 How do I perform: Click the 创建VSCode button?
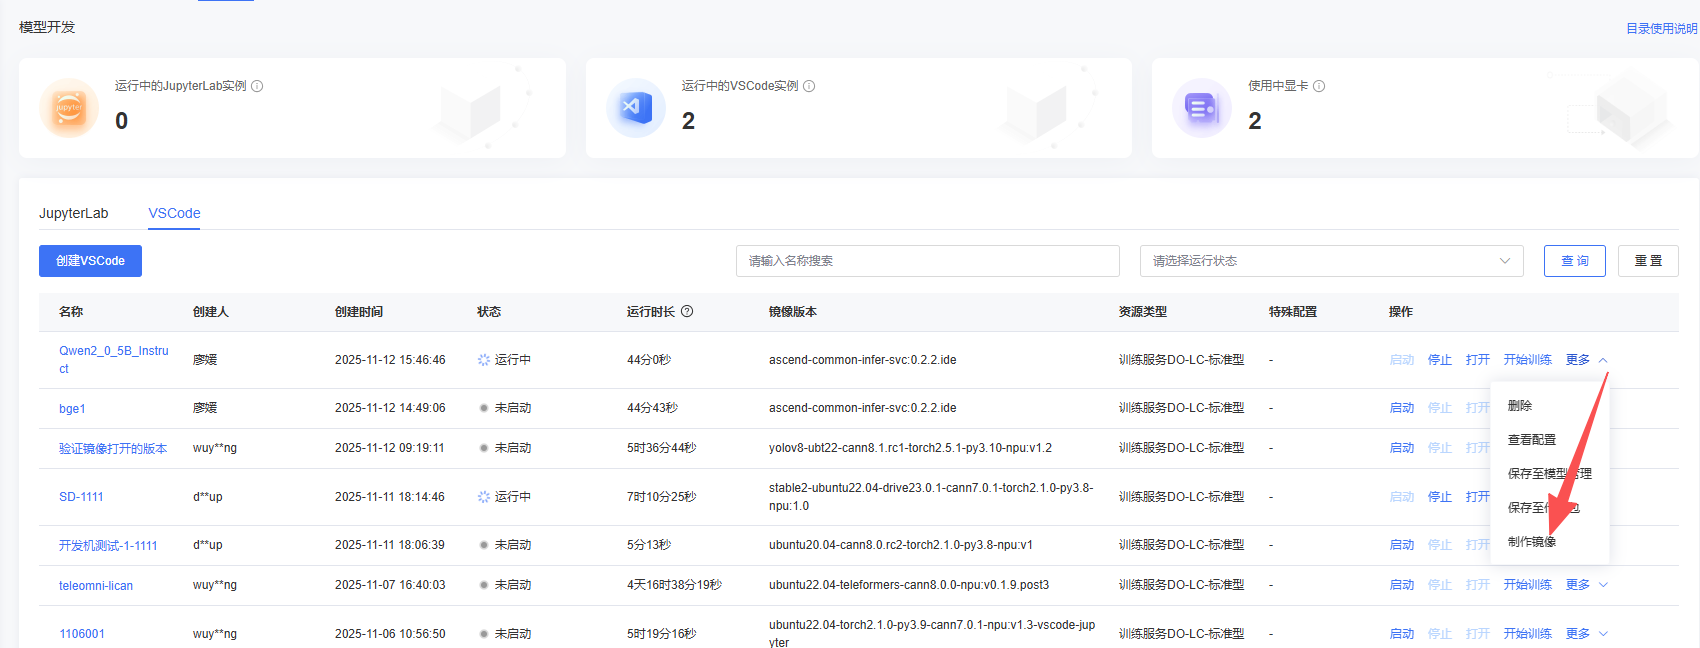[90, 261]
